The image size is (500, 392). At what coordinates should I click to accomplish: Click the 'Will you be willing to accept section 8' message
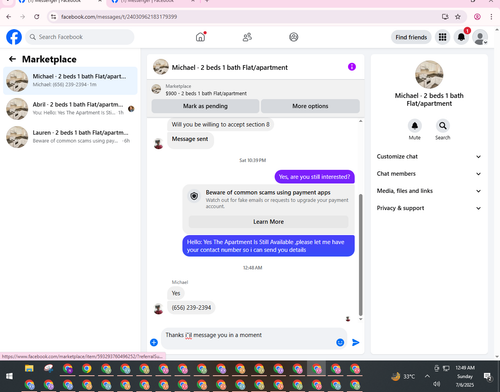pyautogui.click(x=220, y=124)
